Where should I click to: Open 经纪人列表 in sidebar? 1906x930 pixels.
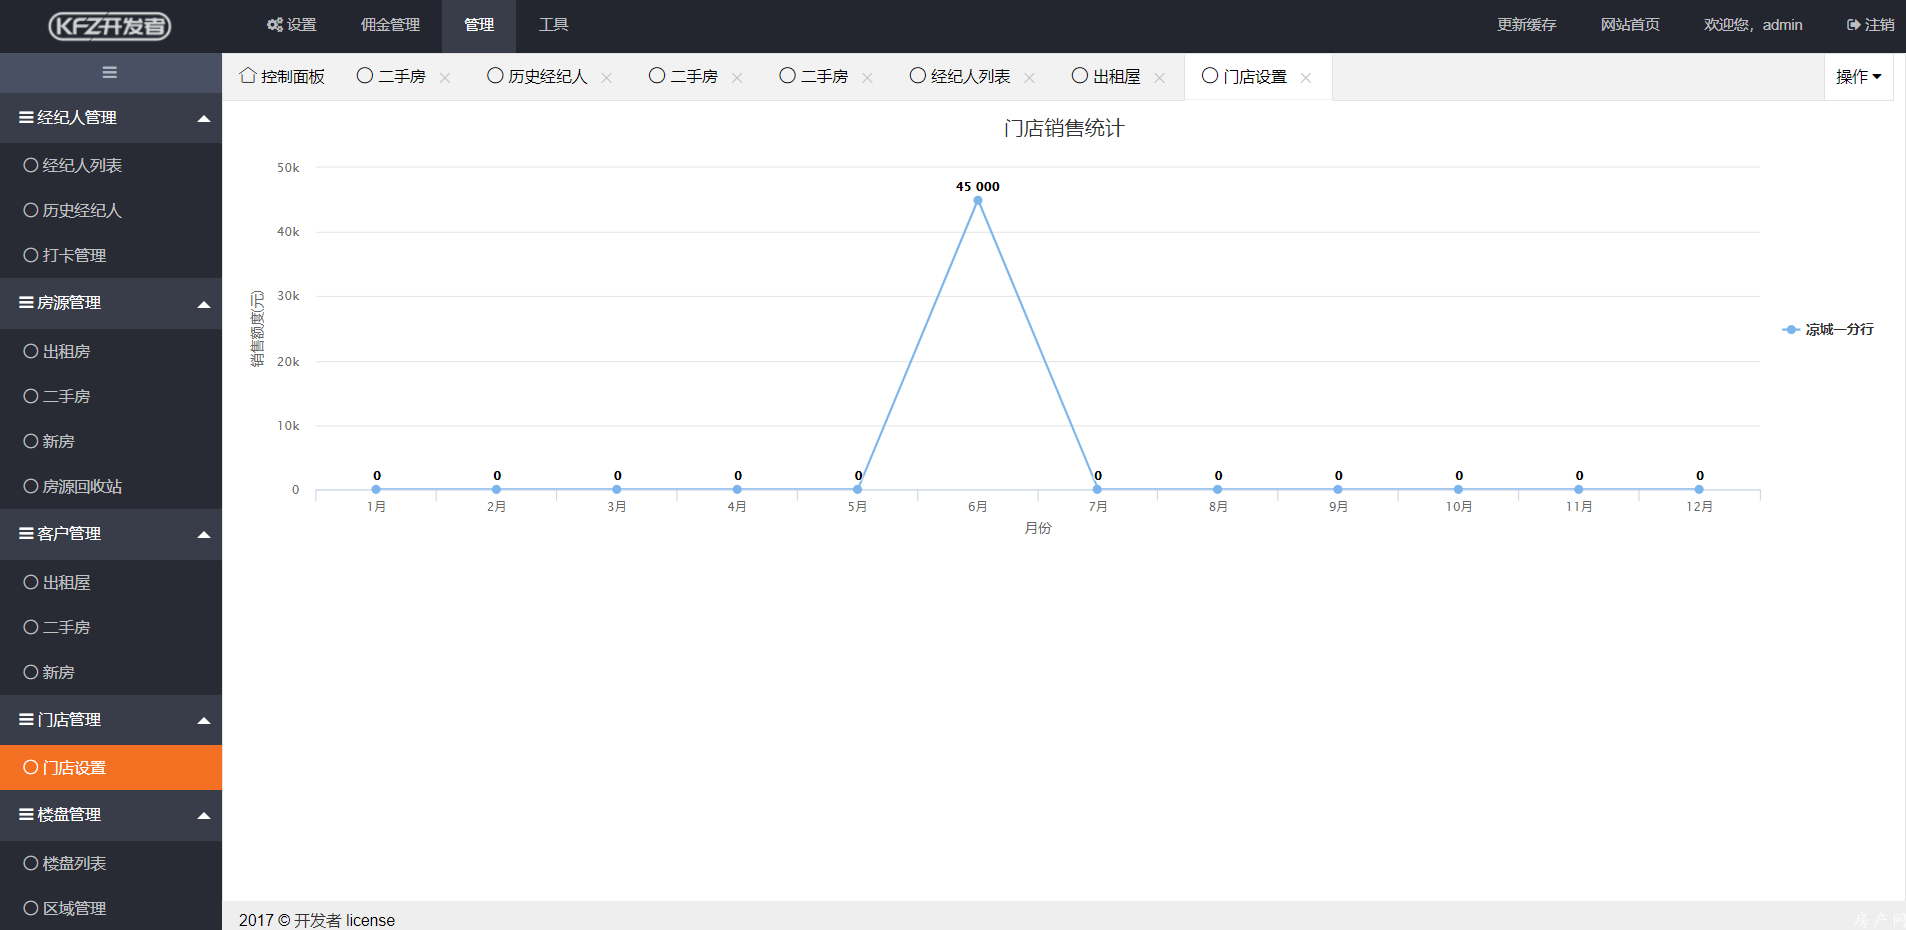(x=111, y=166)
